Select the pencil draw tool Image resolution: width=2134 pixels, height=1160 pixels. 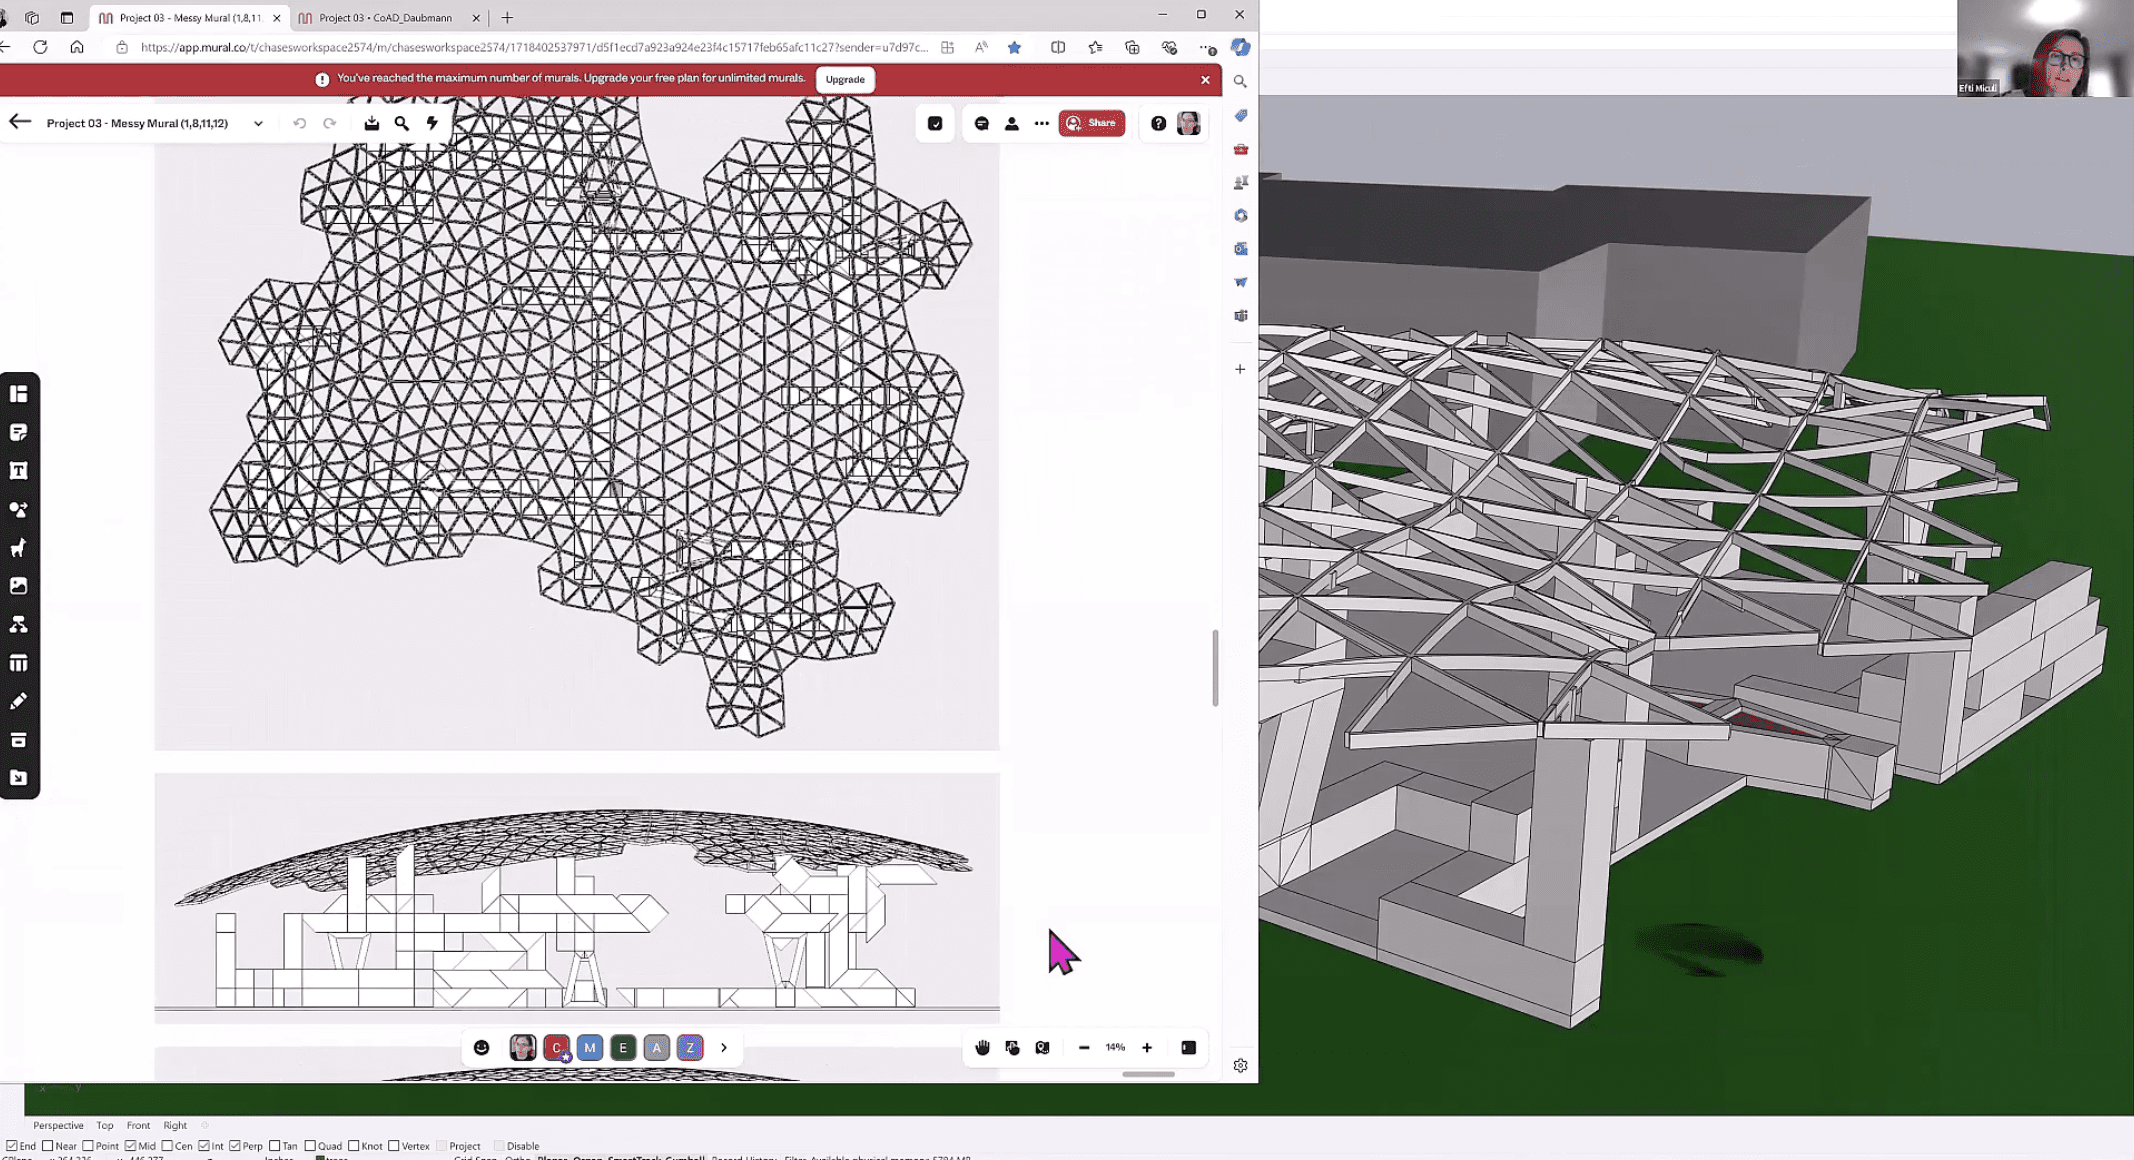click(18, 702)
